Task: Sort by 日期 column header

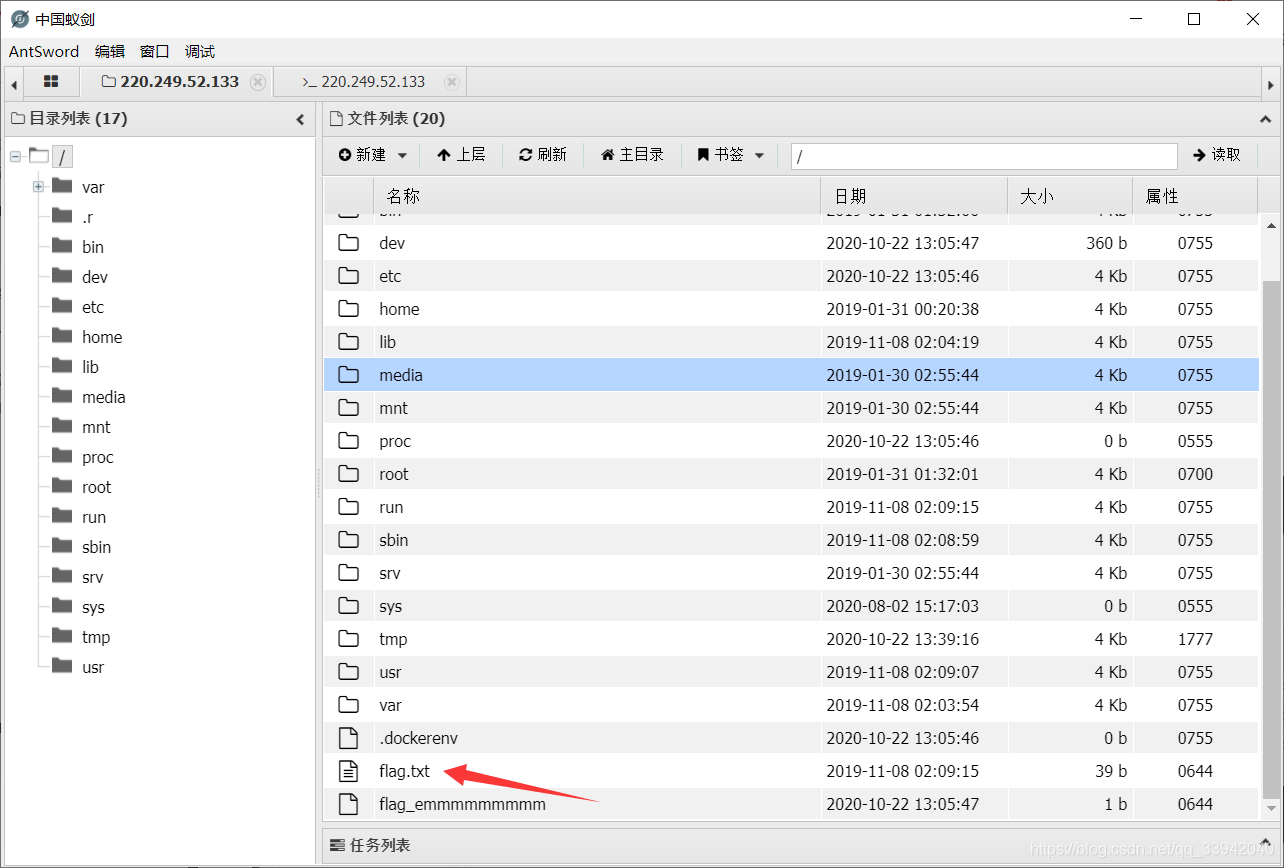Action: [x=914, y=196]
